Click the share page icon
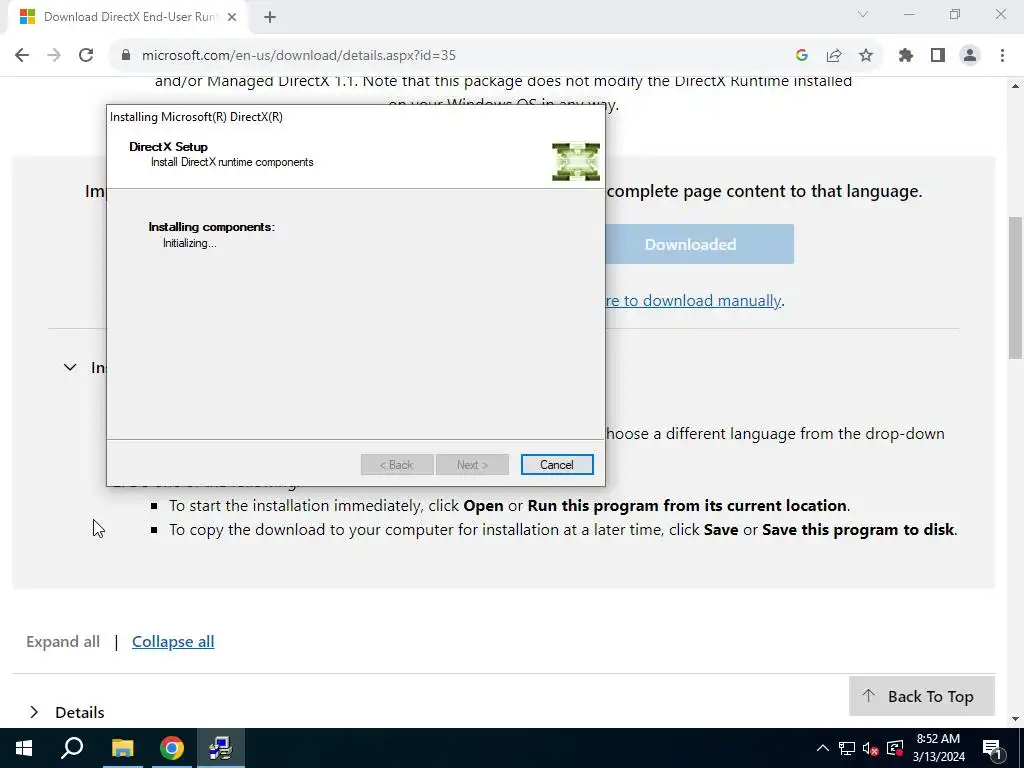The image size is (1024, 768). tap(834, 56)
